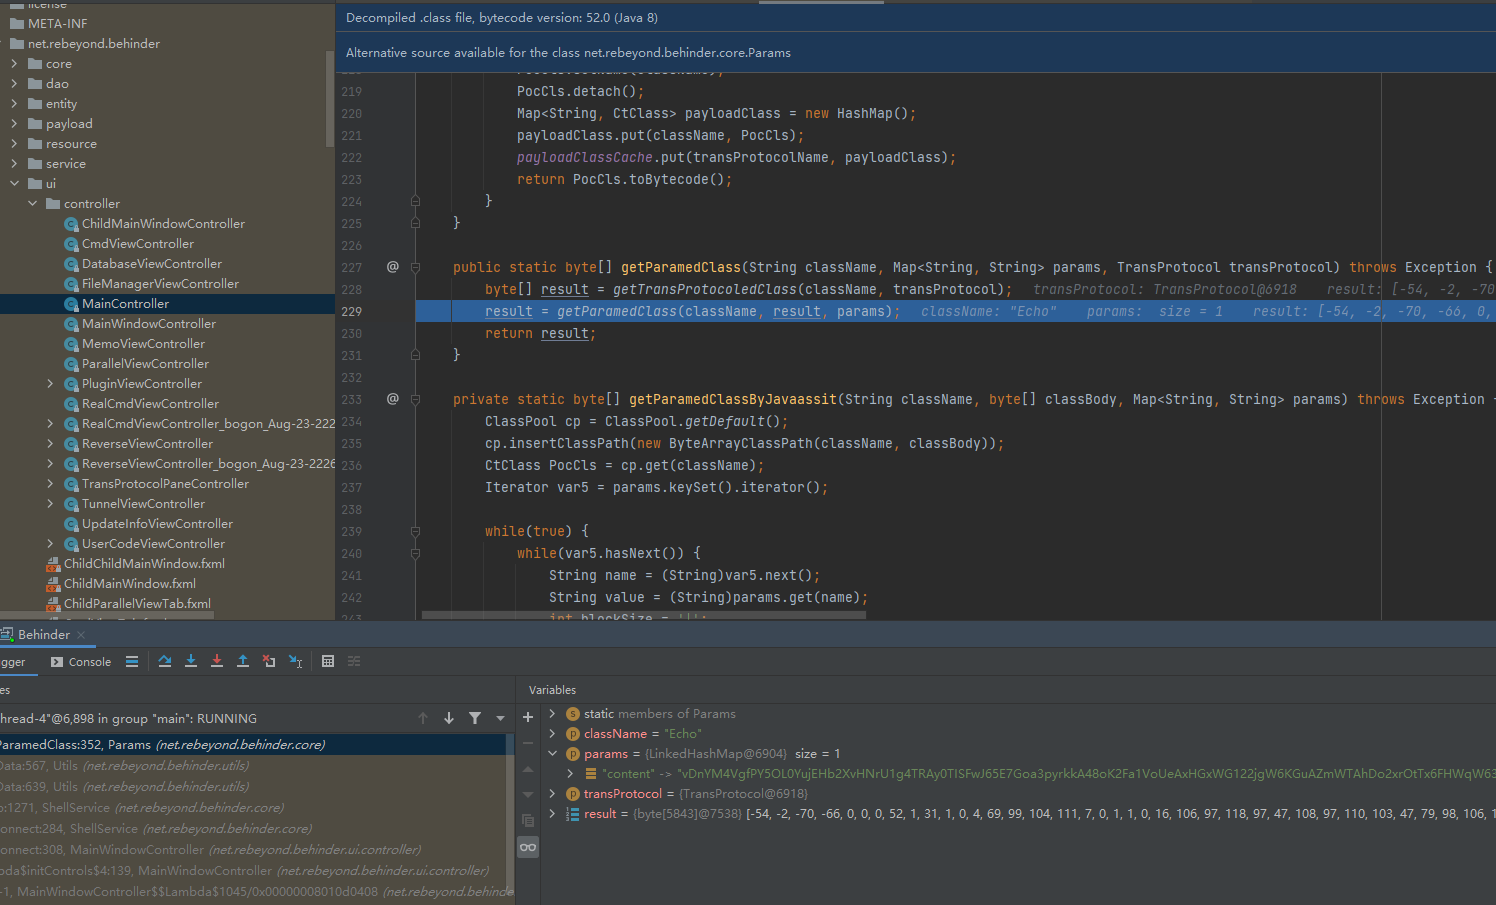Screen dimensions: 1496x905
Task: Expand the PluginViewController tree node
Action: tap(50, 383)
